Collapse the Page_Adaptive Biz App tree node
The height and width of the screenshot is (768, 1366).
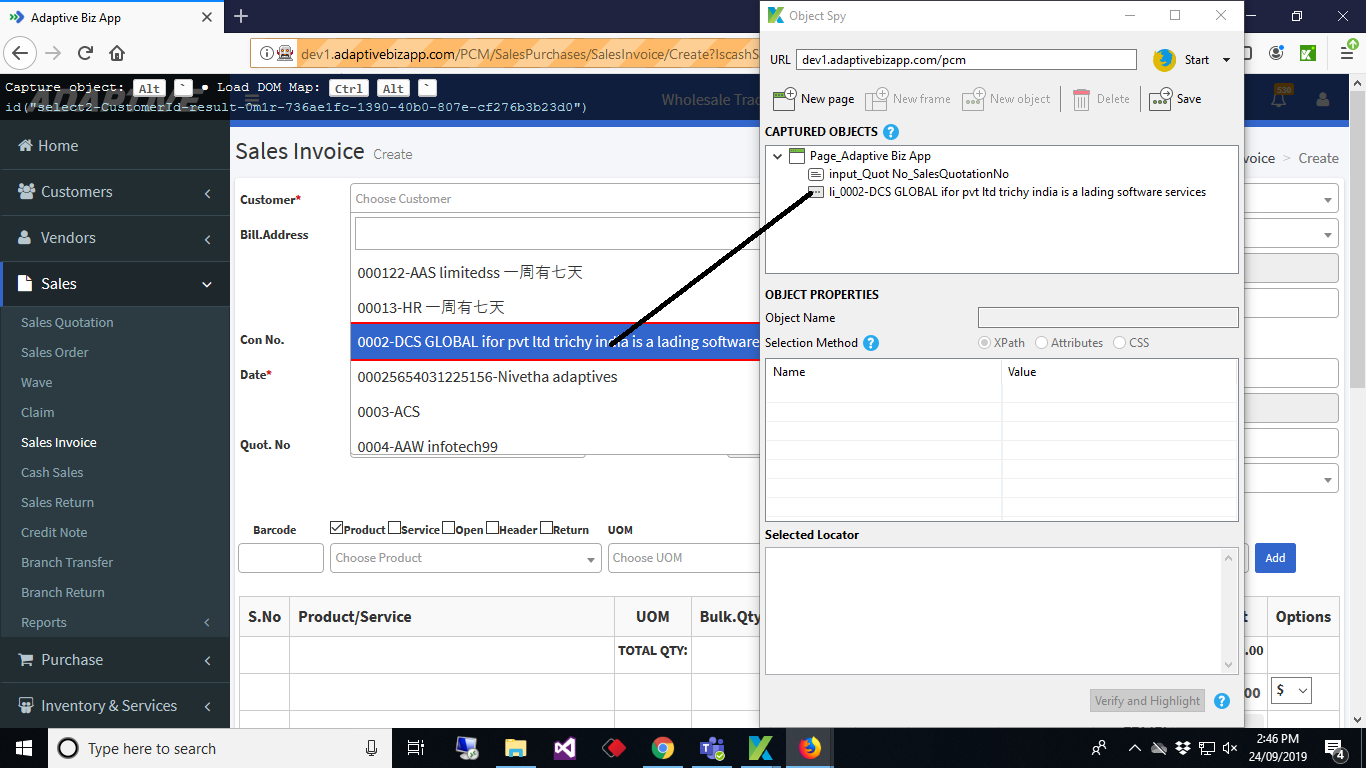(x=777, y=156)
